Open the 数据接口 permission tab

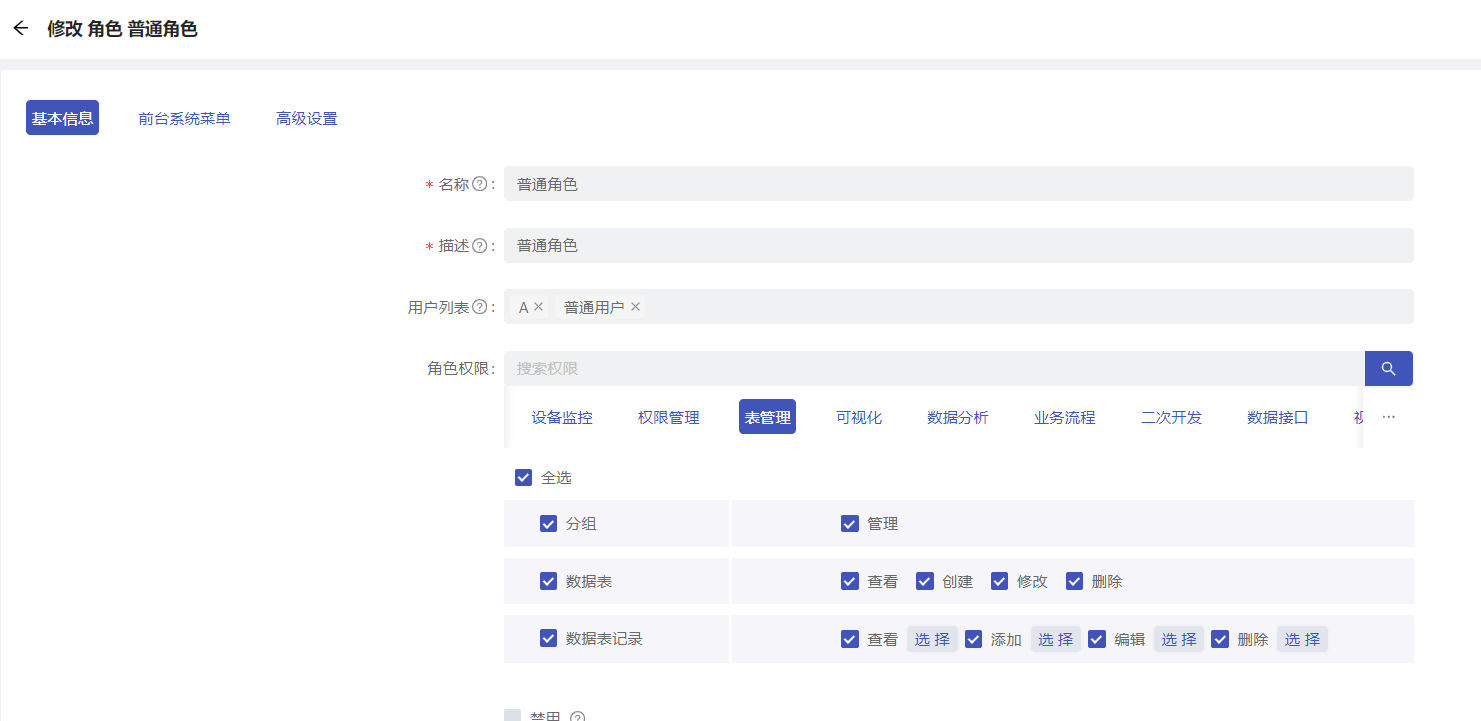tap(1278, 417)
